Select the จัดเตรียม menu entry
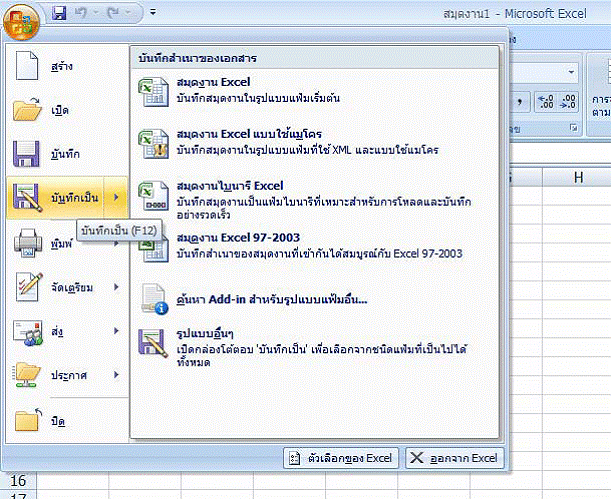 tap(67, 287)
